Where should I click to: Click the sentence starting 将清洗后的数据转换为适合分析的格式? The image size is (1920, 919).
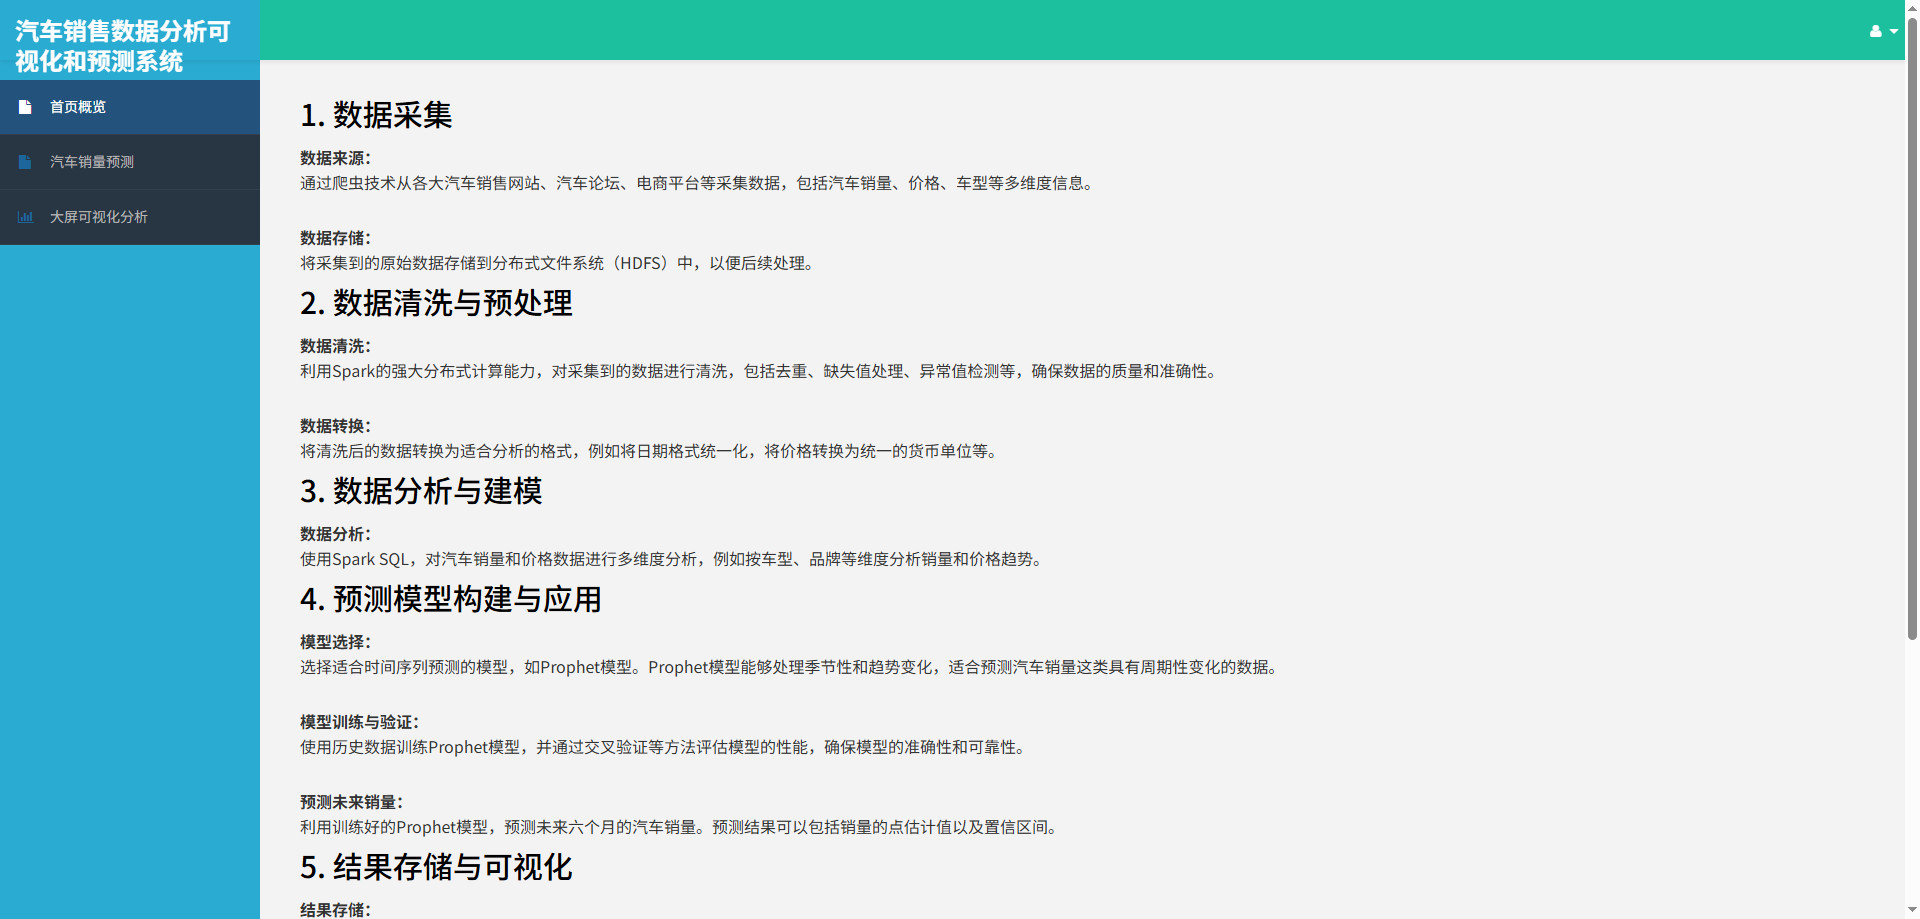tap(652, 451)
